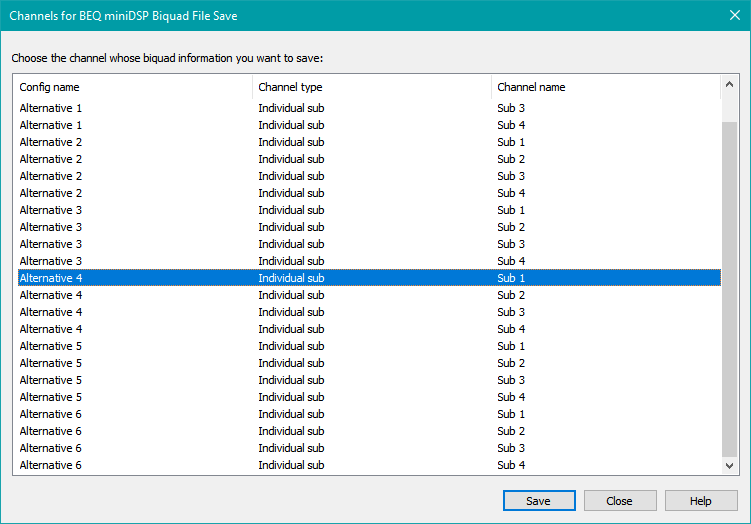
Task: Select Alternative 6 Sub 3 row
Action: [369, 448]
